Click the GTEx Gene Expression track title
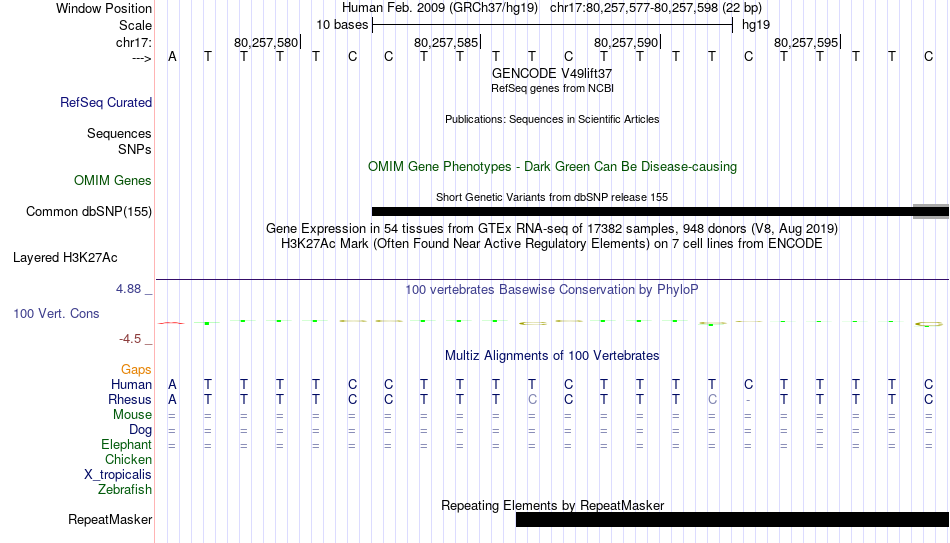 pos(552,228)
